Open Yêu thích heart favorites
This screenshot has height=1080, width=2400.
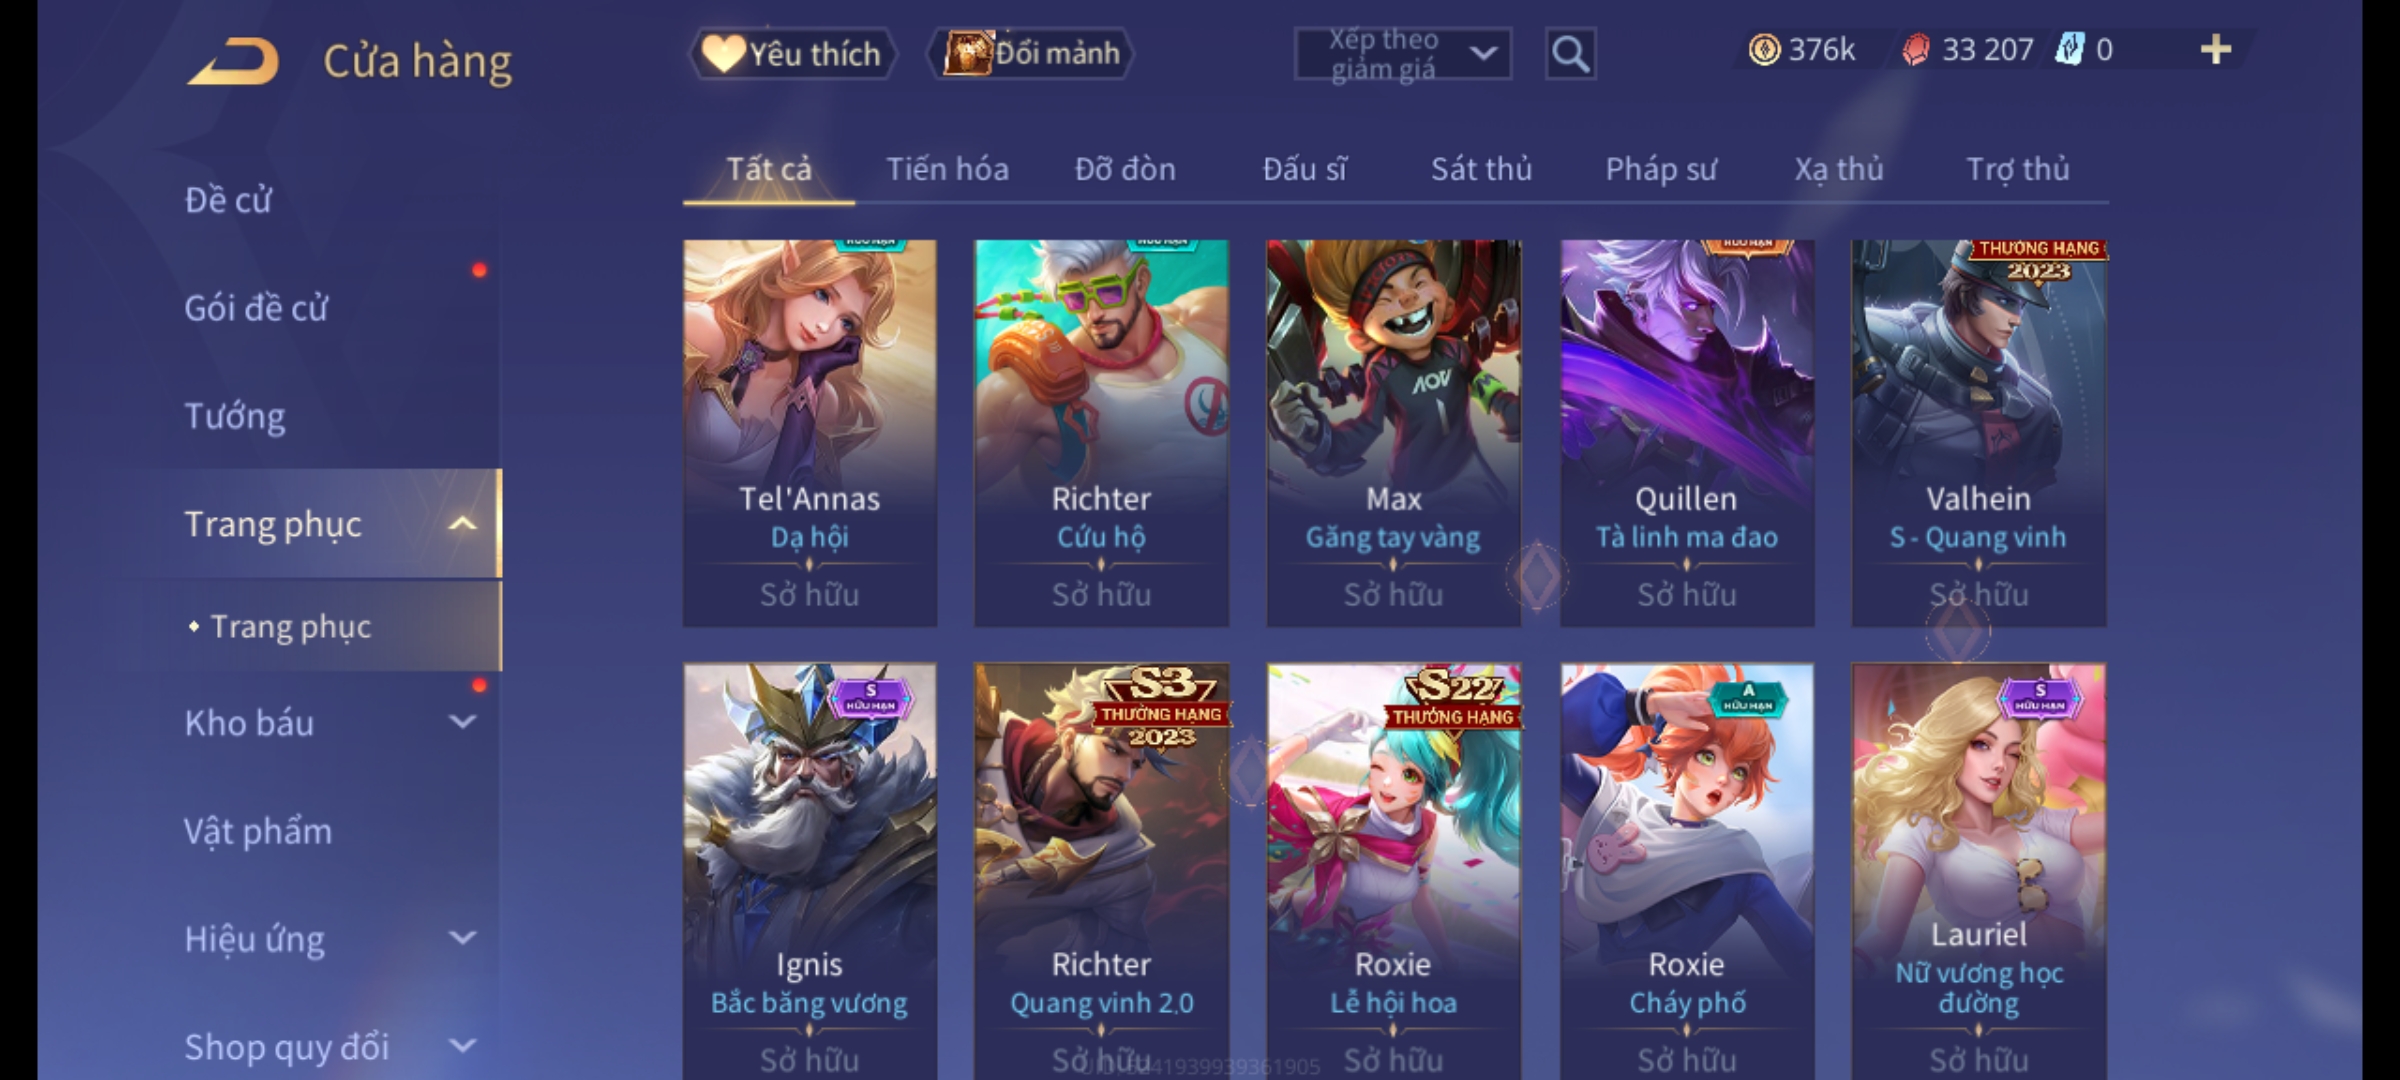[792, 54]
